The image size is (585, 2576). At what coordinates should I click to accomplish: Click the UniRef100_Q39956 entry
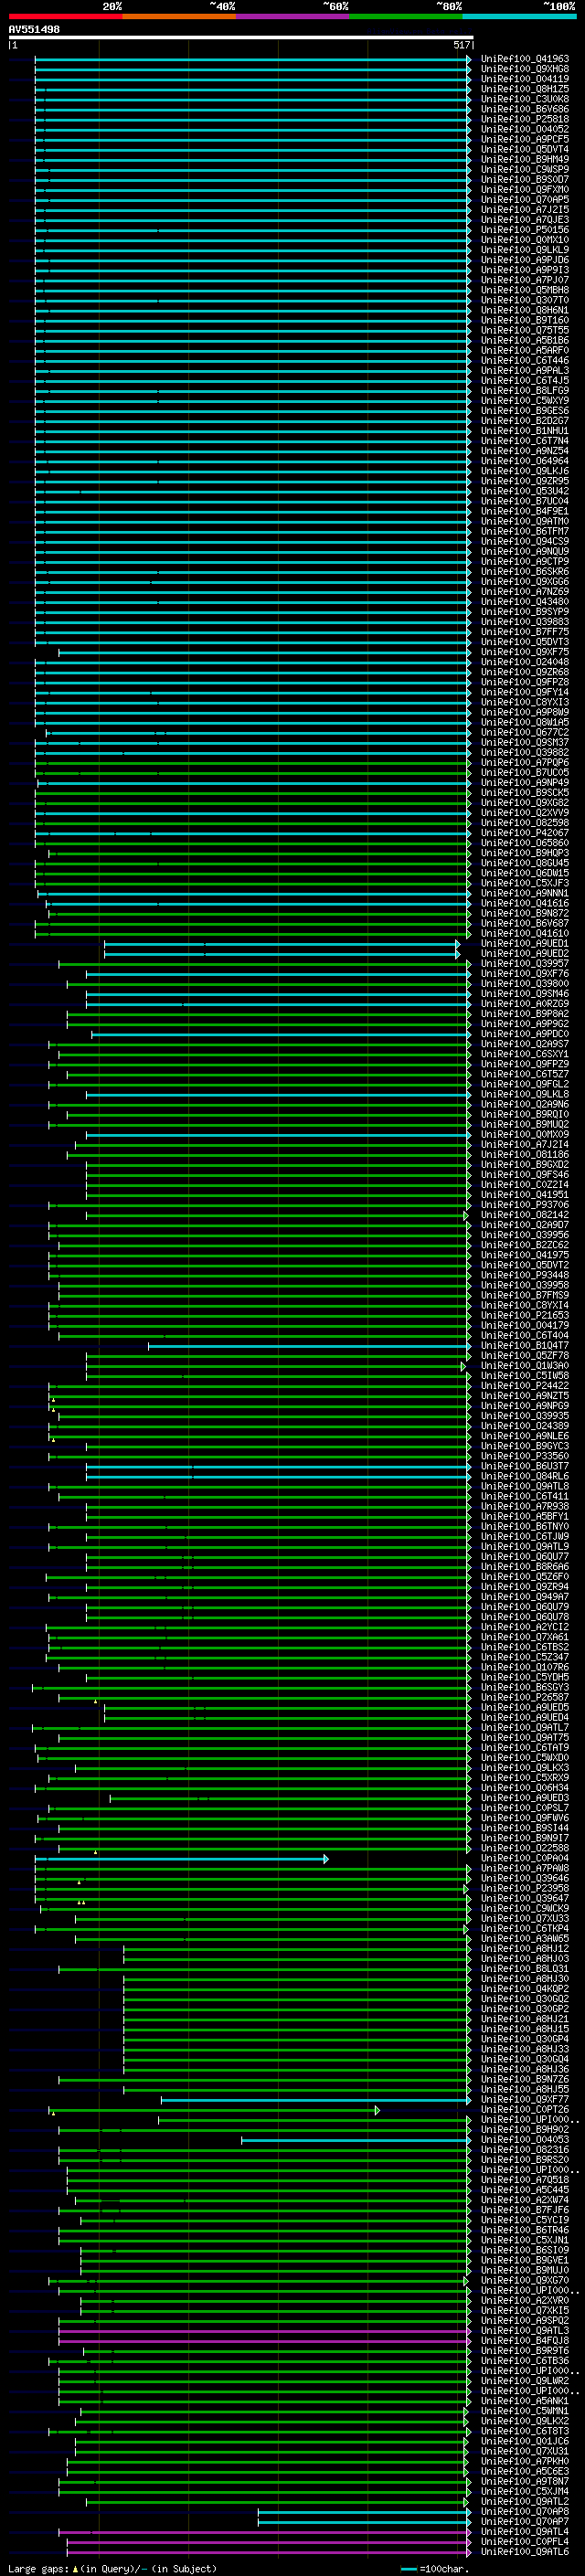pos(524,1235)
